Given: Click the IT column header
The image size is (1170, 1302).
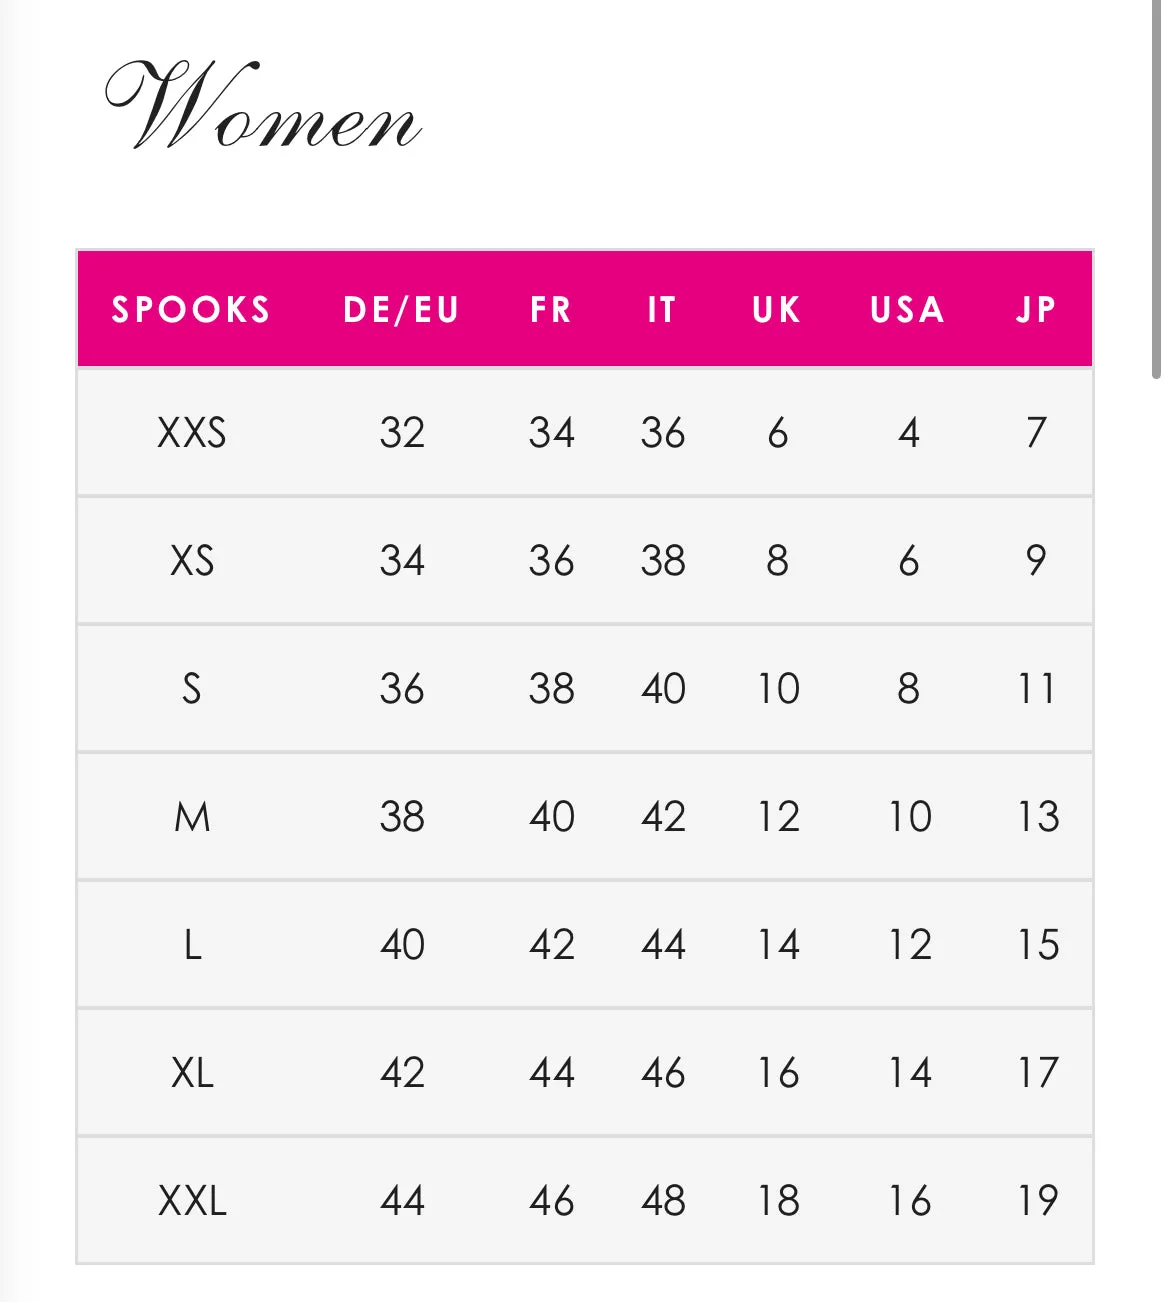Looking at the screenshot, I should pos(662,310).
